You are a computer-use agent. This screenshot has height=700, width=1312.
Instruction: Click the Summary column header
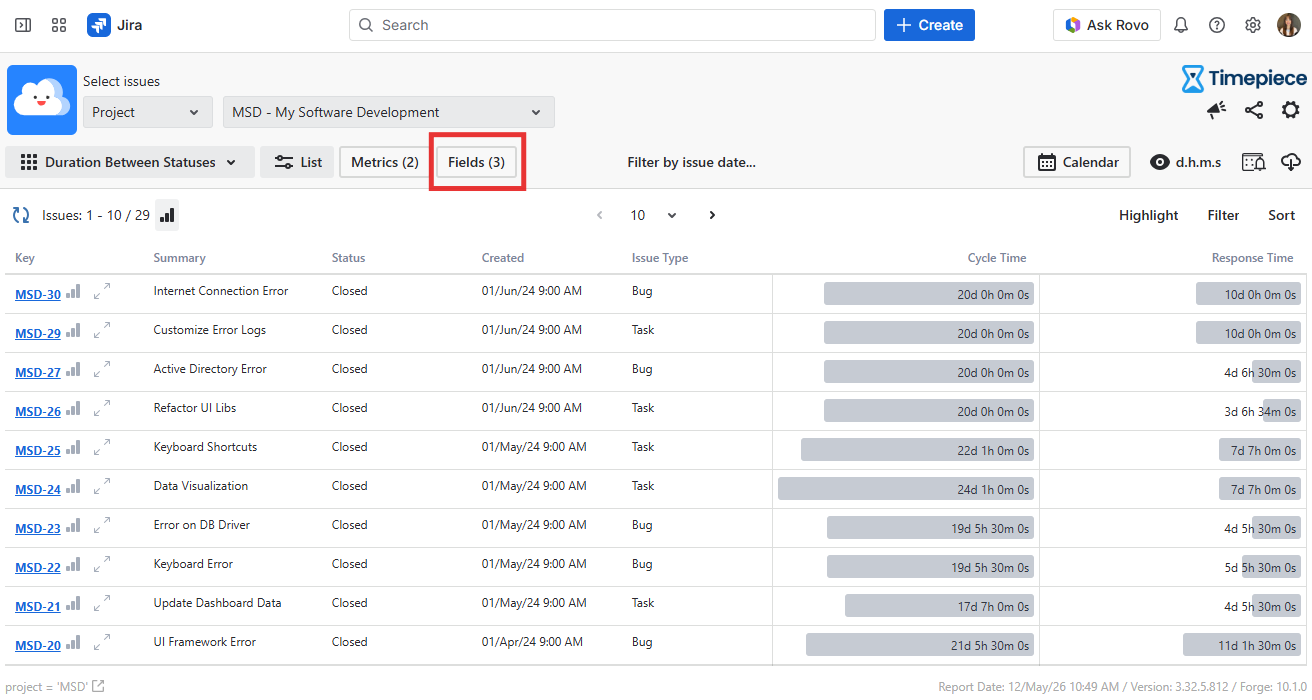click(x=180, y=258)
